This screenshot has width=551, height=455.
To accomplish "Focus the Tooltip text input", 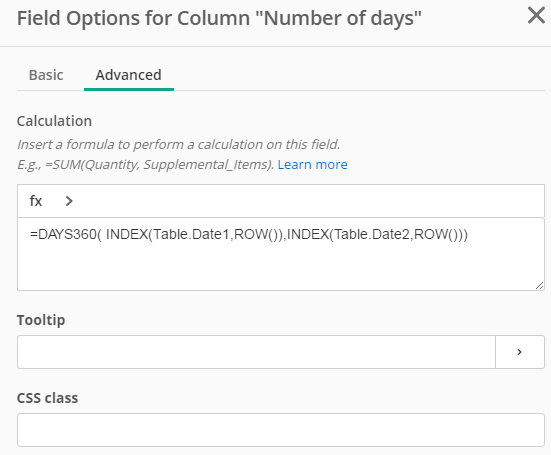I will coord(256,352).
